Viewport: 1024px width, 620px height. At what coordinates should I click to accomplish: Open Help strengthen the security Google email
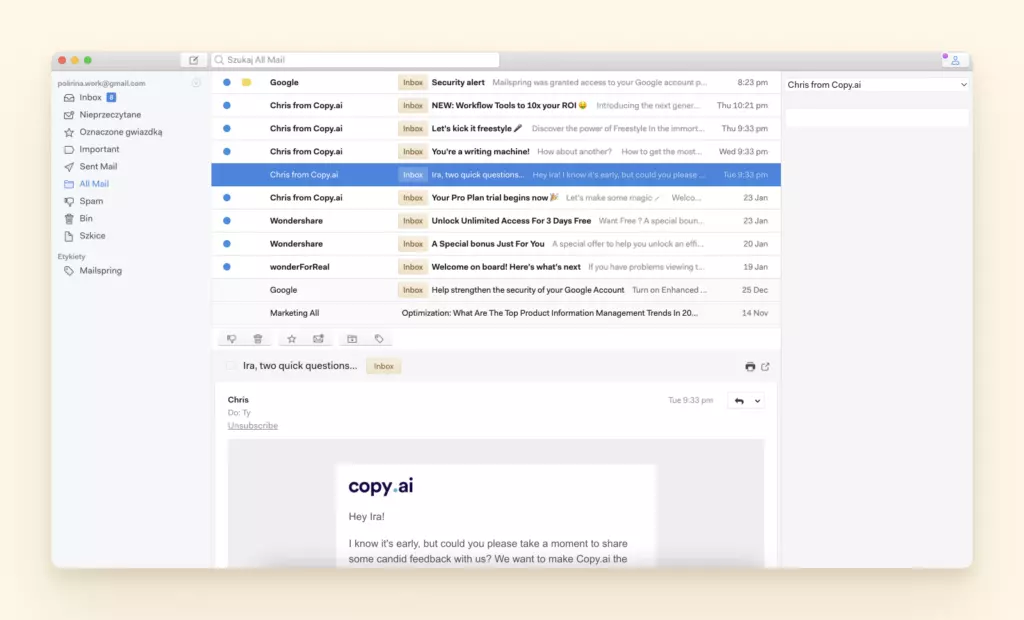[496, 290]
